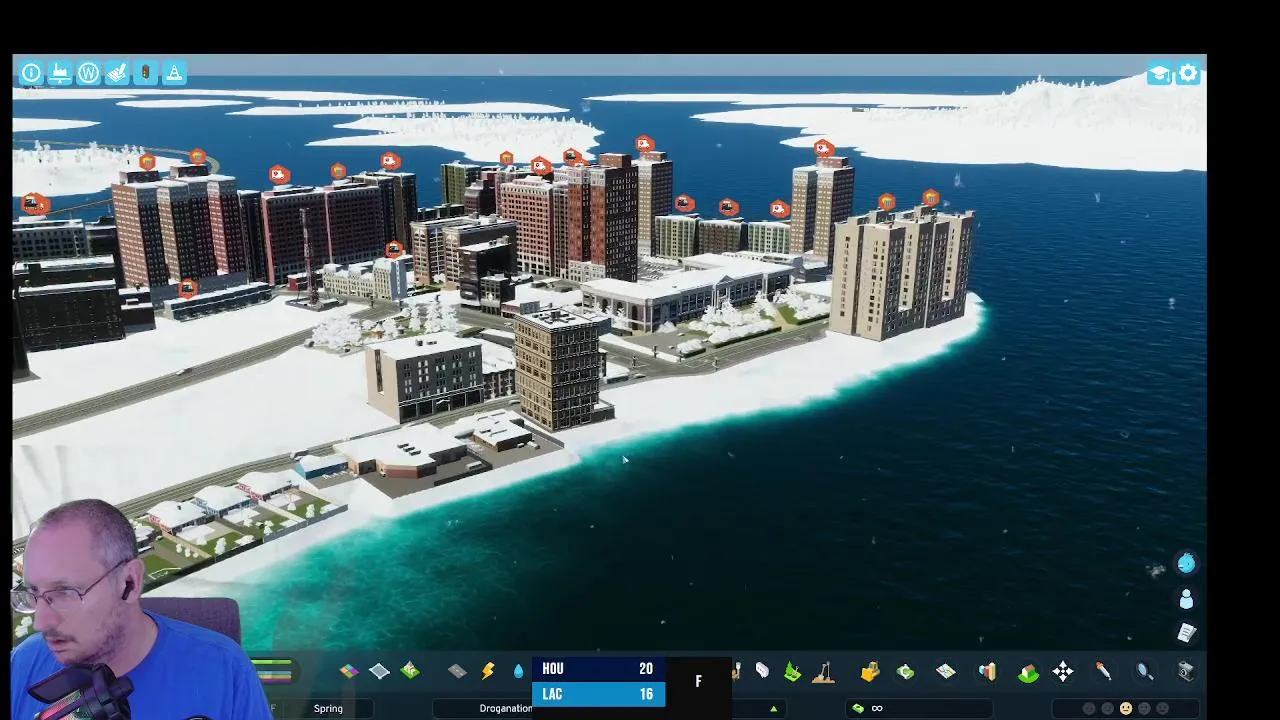Viewport: 1280px width, 720px height.
Task: Select the green terrain house icon
Action: click(1028, 672)
